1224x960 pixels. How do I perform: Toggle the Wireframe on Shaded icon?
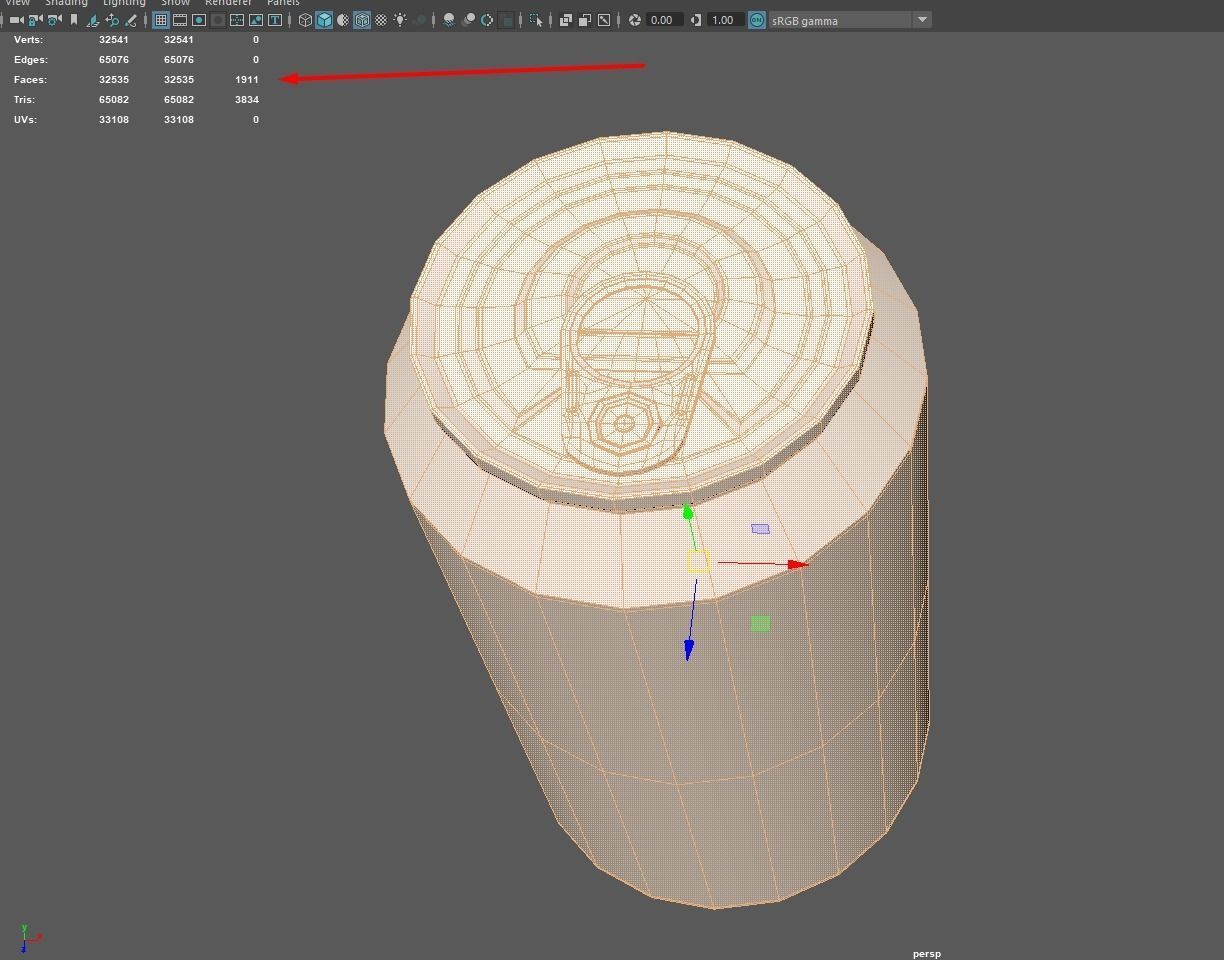coord(362,20)
